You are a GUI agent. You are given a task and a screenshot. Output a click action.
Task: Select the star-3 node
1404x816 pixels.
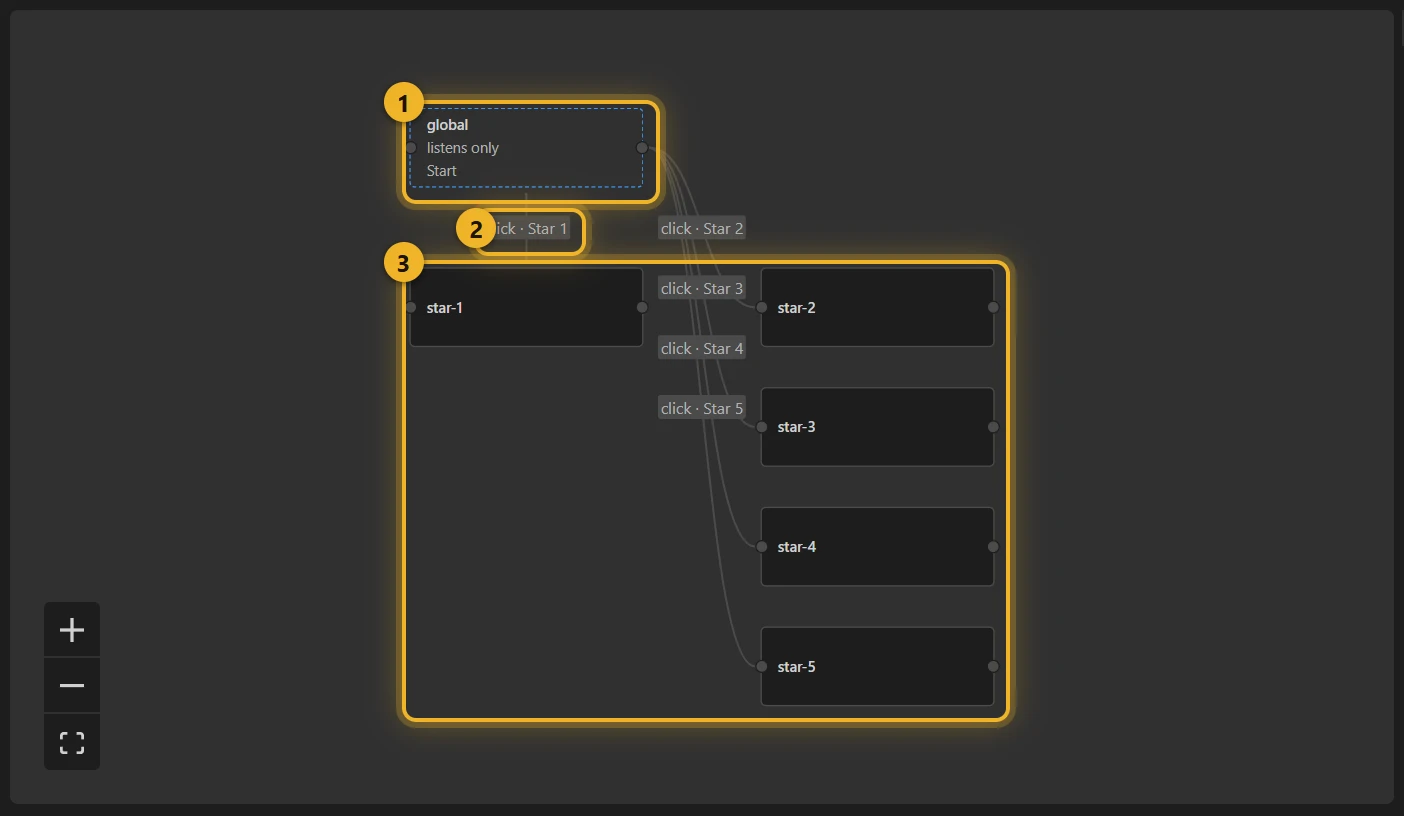click(x=877, y=427)
